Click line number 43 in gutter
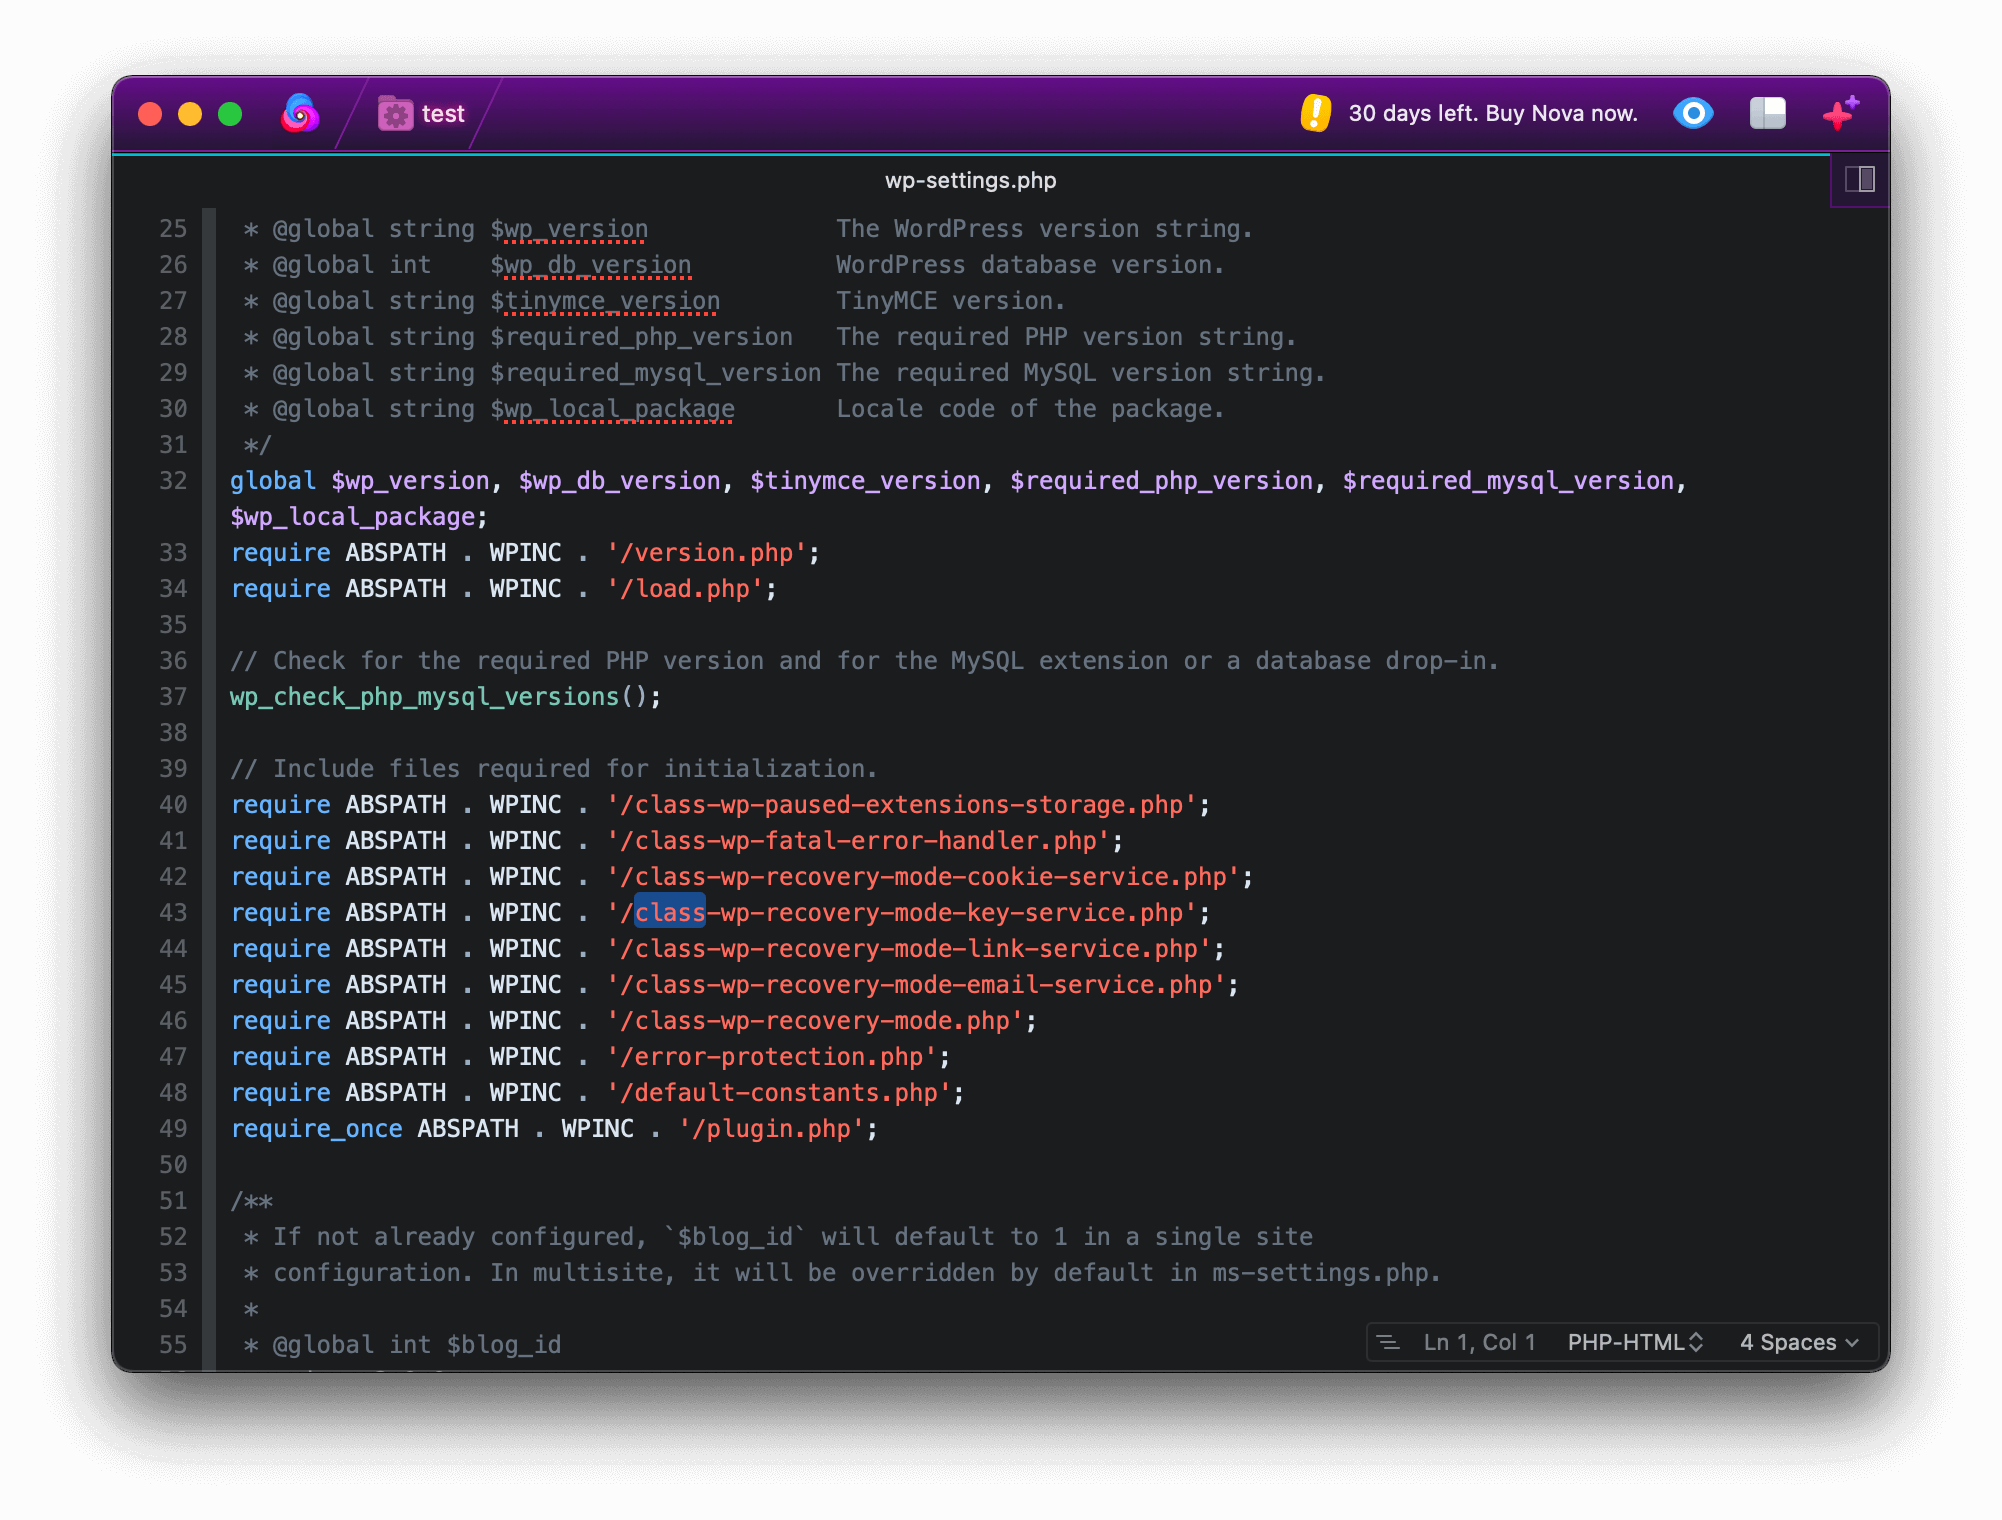Viewport: 2002px width, 1520px height. coord(173,913)
